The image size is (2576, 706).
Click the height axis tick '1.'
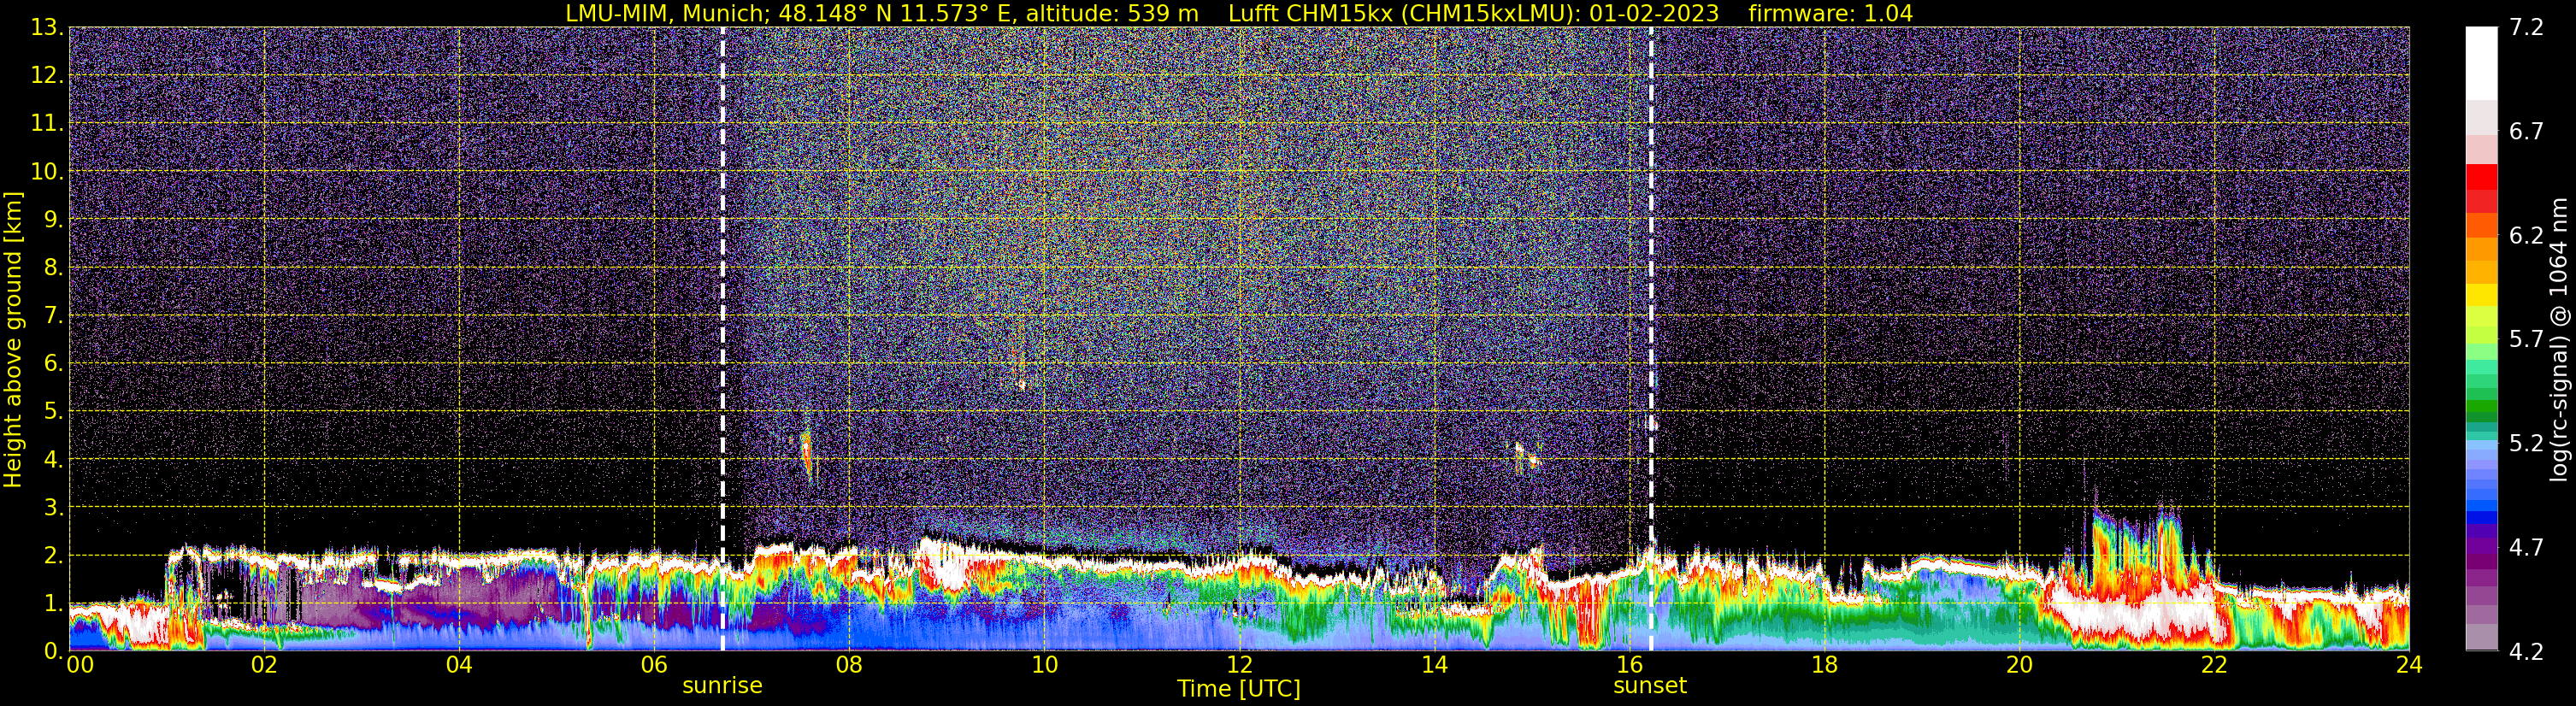pos(54,603)
